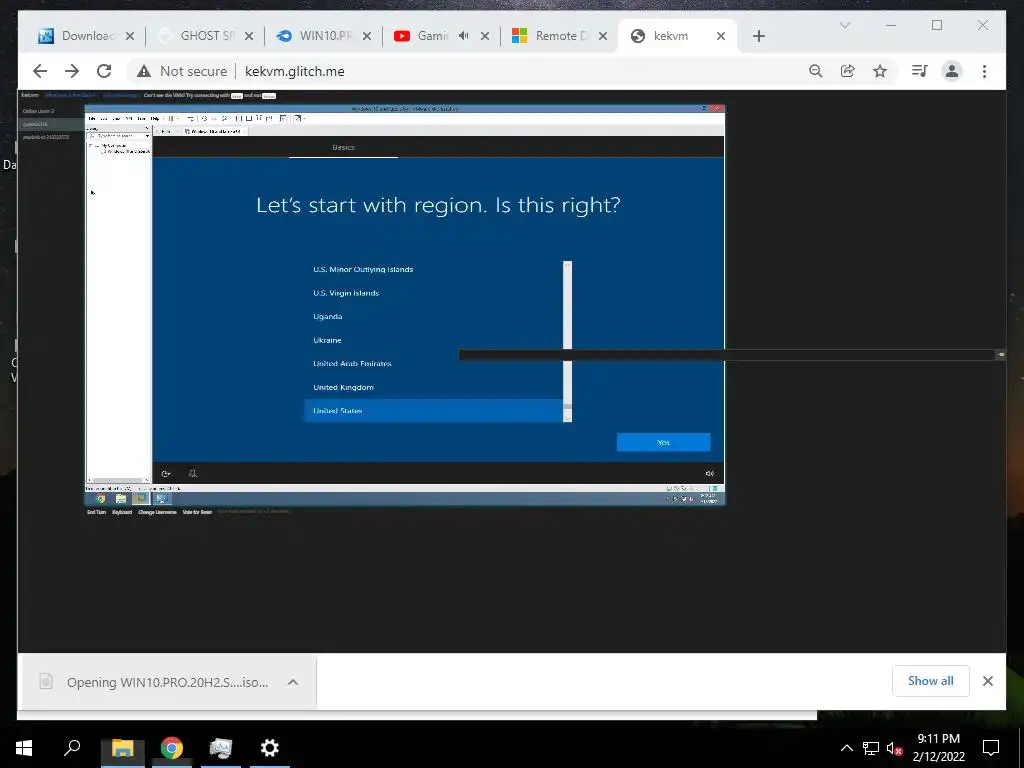The width and height of the screenshot is (1024, 768).
Task: Reload the kekvm page
Action: (x=104, y=71)
